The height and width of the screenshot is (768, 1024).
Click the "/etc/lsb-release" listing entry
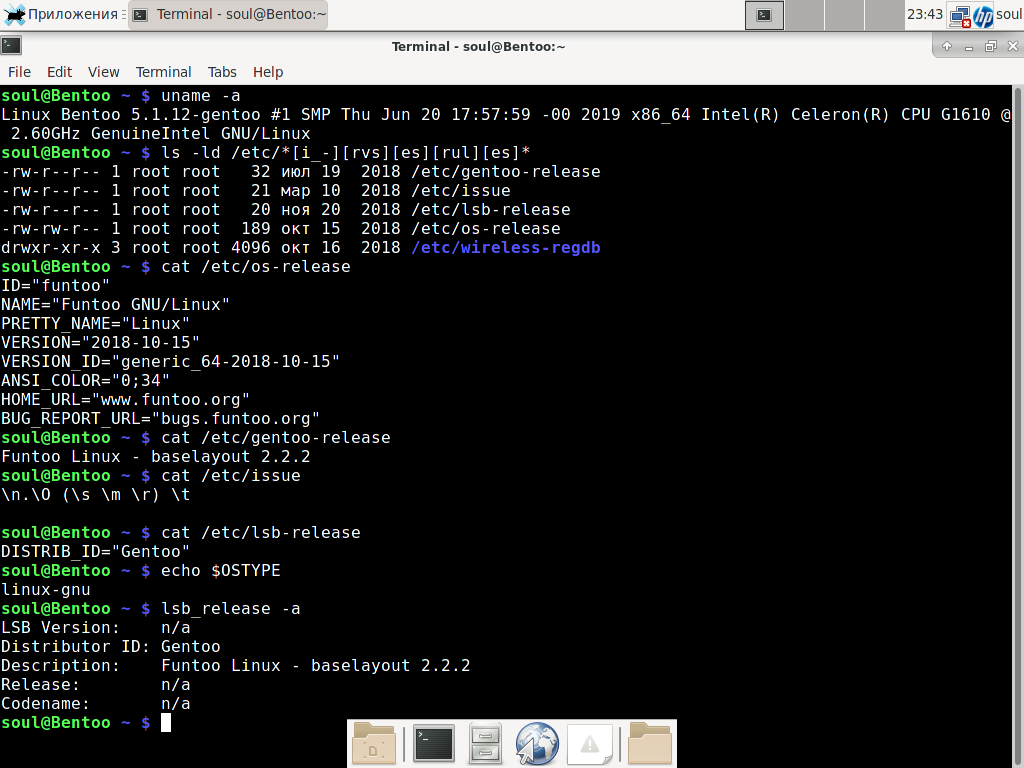(490, 209)
